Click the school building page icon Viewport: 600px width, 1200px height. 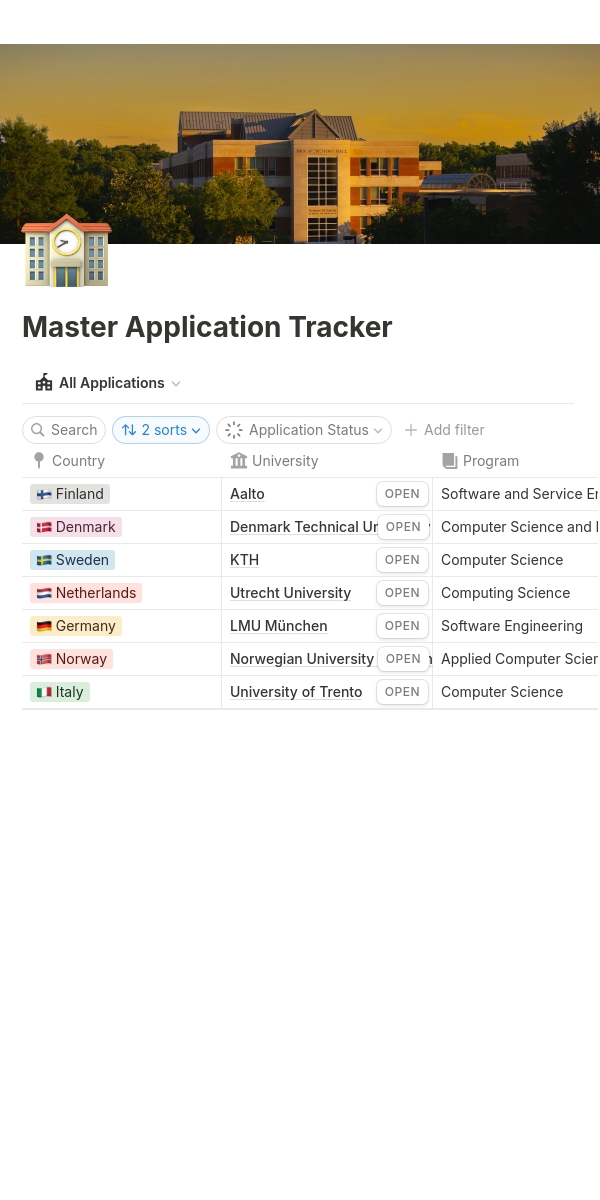tap(66, 251)
